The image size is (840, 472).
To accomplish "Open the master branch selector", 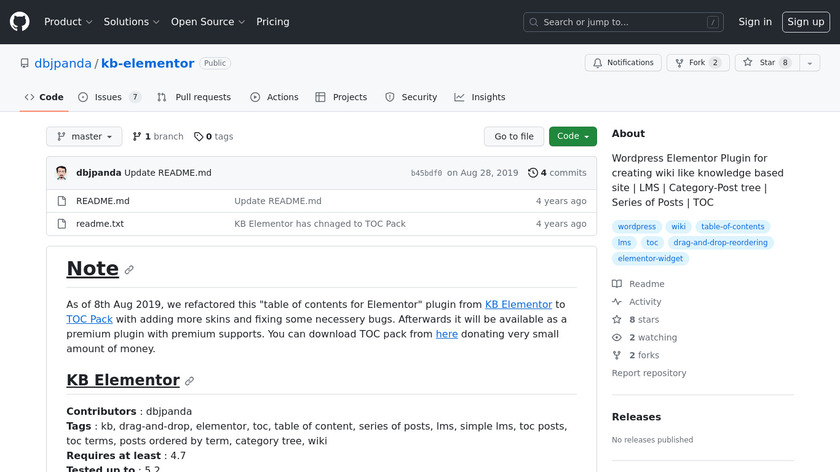I will [84, 137].
